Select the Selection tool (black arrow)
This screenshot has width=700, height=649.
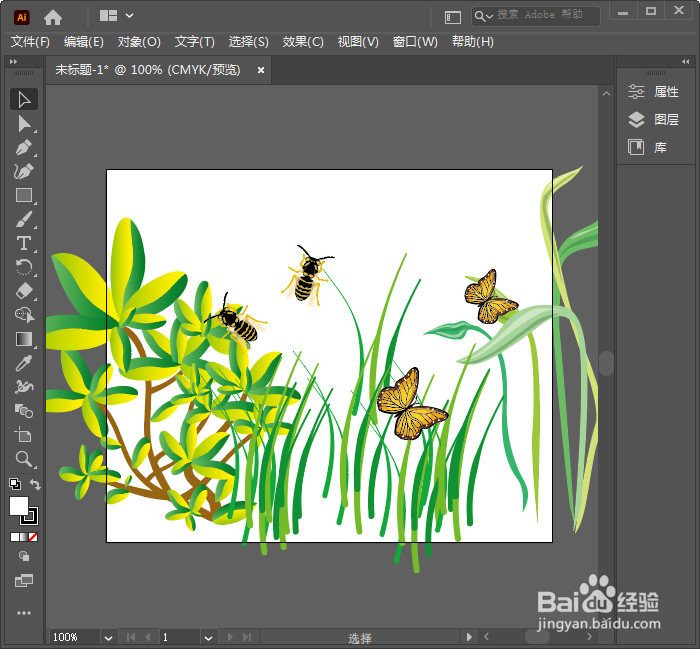coord(24,99)
